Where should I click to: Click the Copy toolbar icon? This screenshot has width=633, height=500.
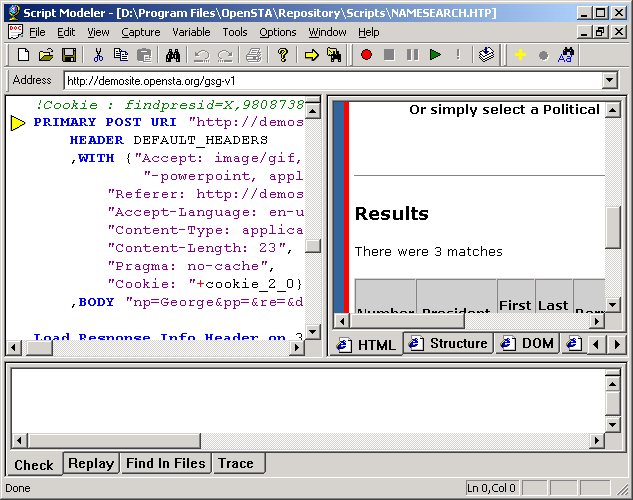tap(121, 54)
